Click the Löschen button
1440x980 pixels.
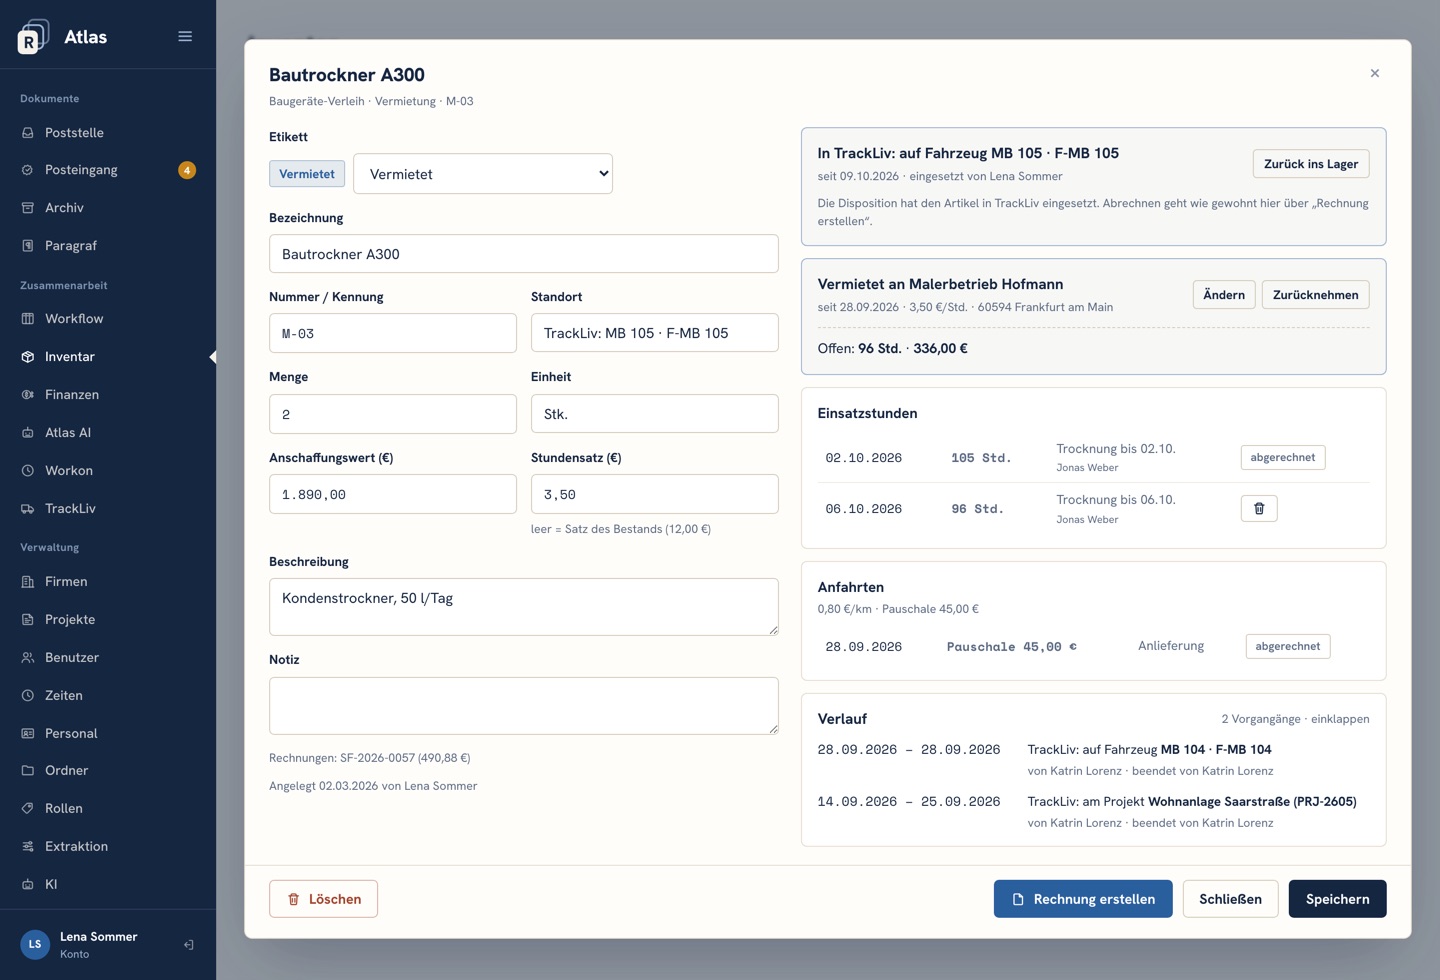[x=323, y=899]
